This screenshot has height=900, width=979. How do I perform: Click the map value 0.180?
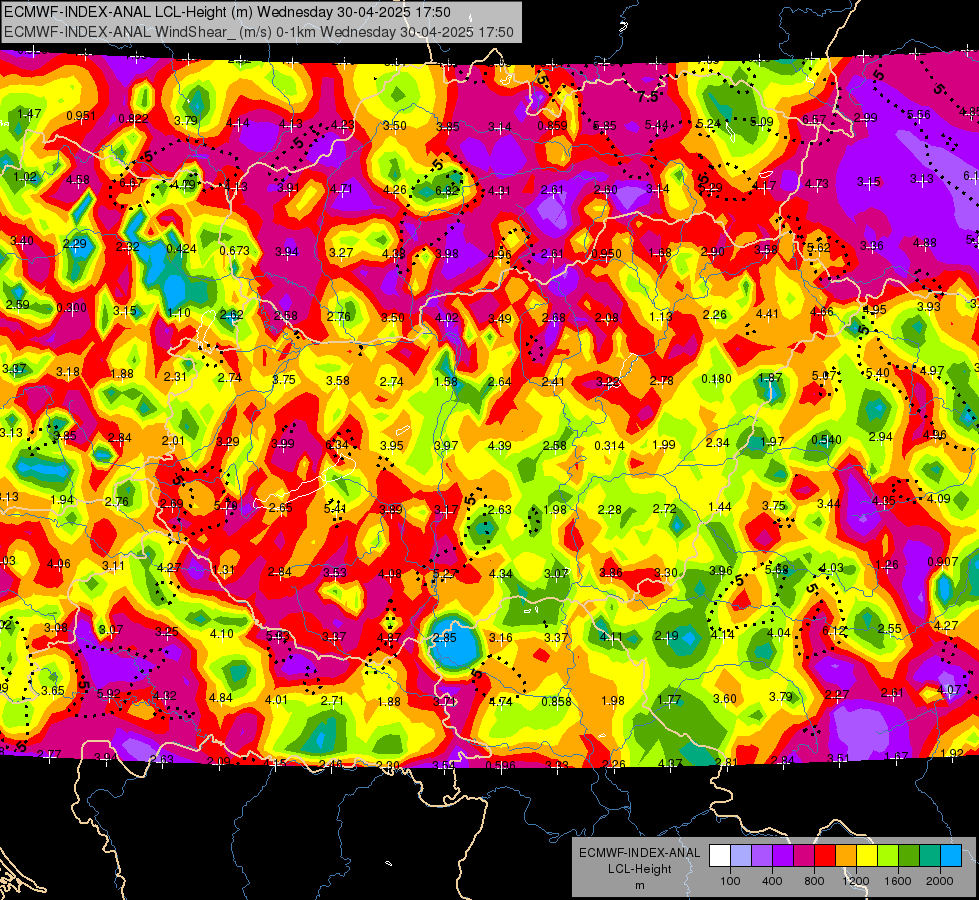pyautogui.click(x=716, y=379)
